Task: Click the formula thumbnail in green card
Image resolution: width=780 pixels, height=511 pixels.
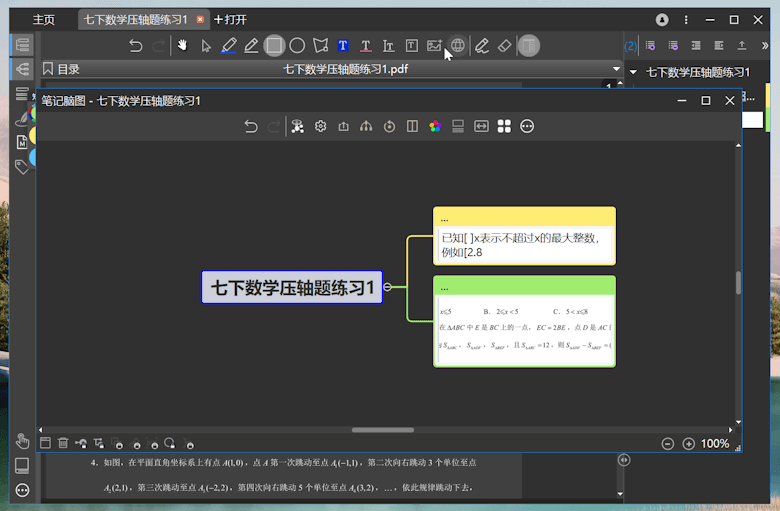Action: click(x=524, y=329)
